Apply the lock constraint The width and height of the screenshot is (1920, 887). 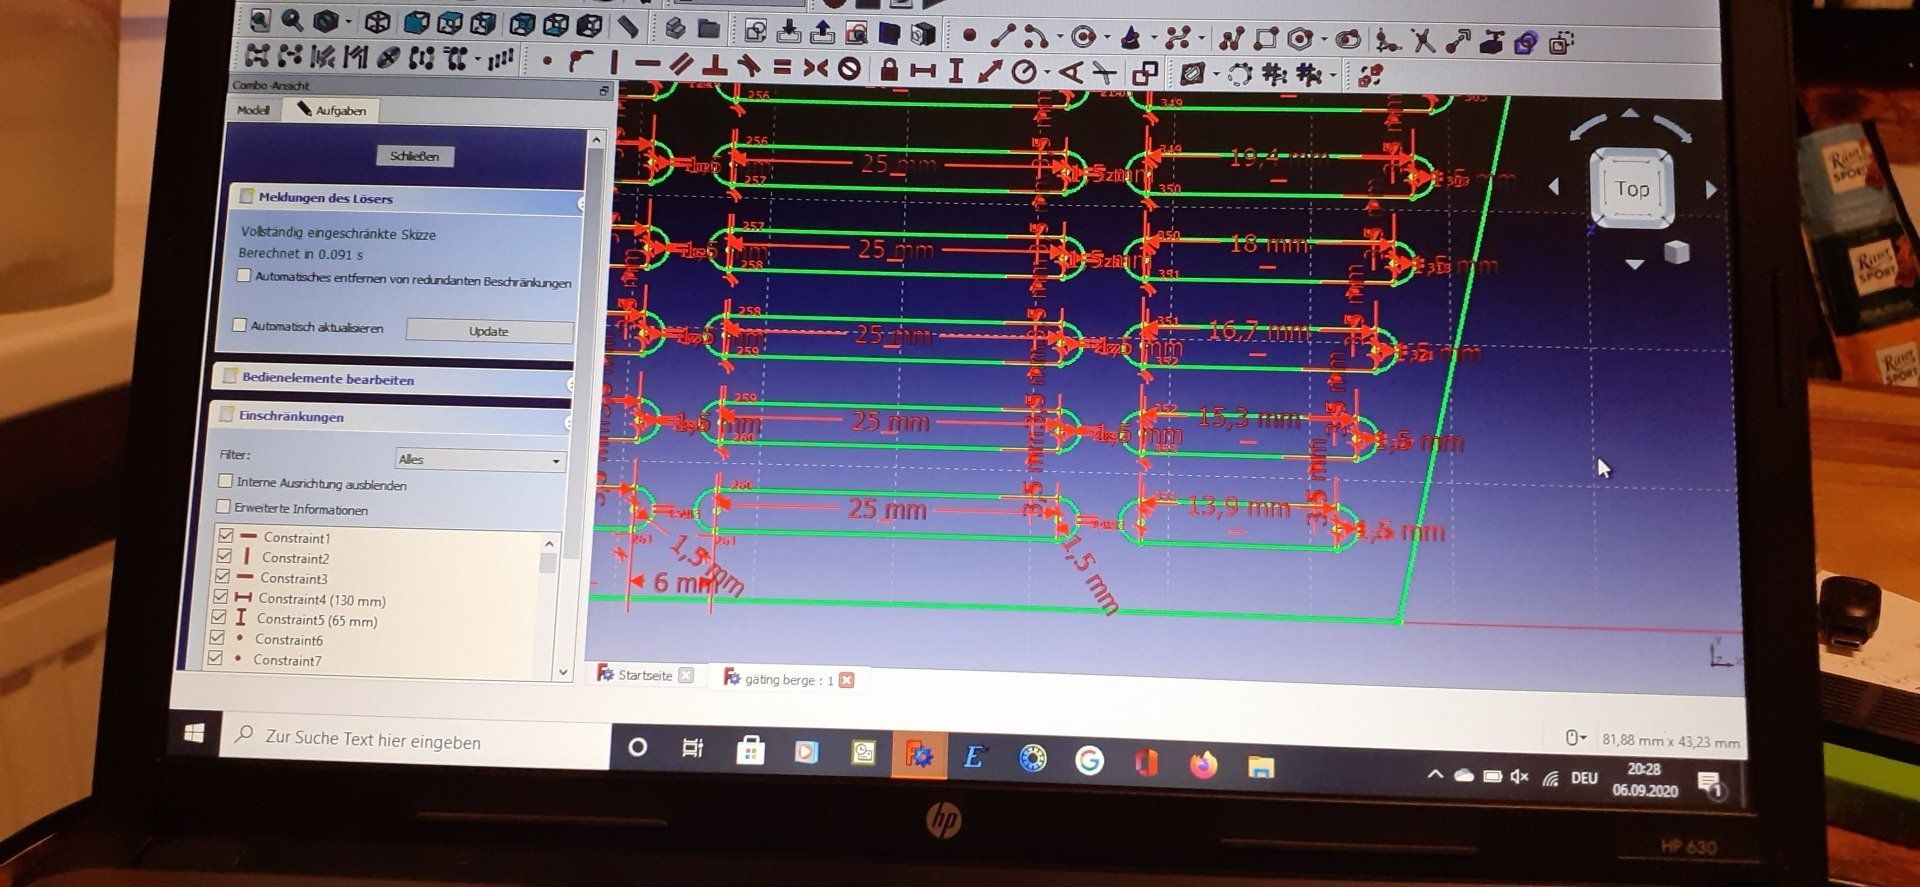pyautogui.click(x=888, y=69)
